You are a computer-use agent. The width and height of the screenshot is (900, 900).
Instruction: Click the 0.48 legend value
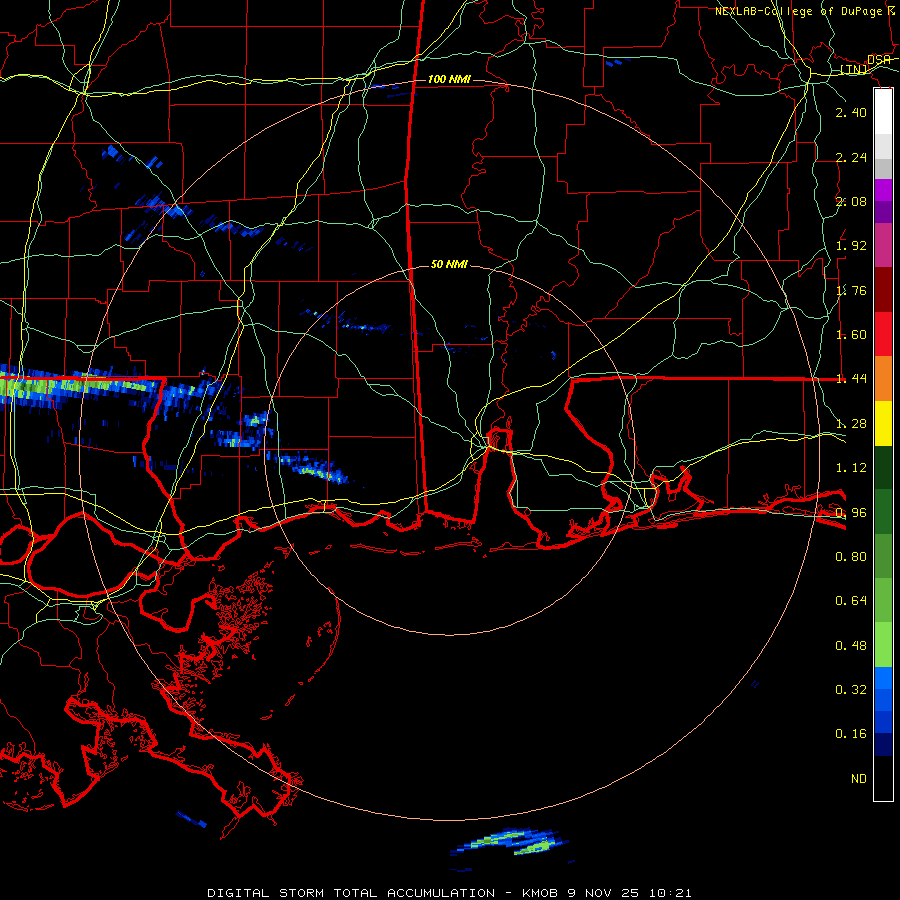point(851,646)
